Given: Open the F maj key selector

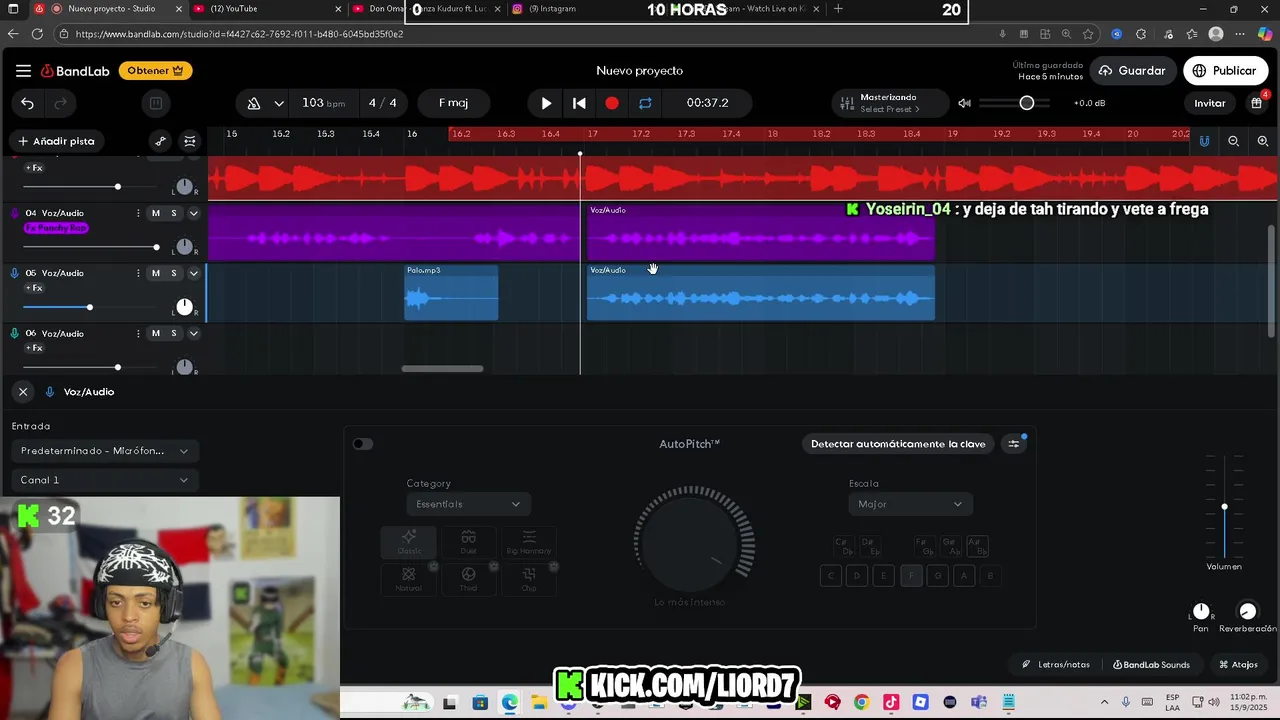Looking at the screenshot, I should point(453,103).
